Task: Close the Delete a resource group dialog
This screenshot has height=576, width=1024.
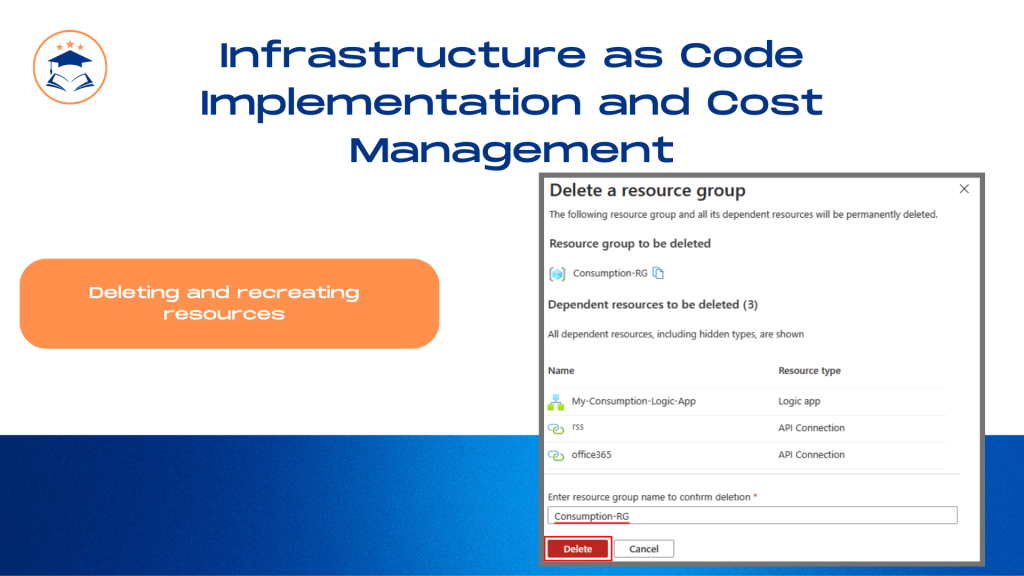Action: pos(964,189)
